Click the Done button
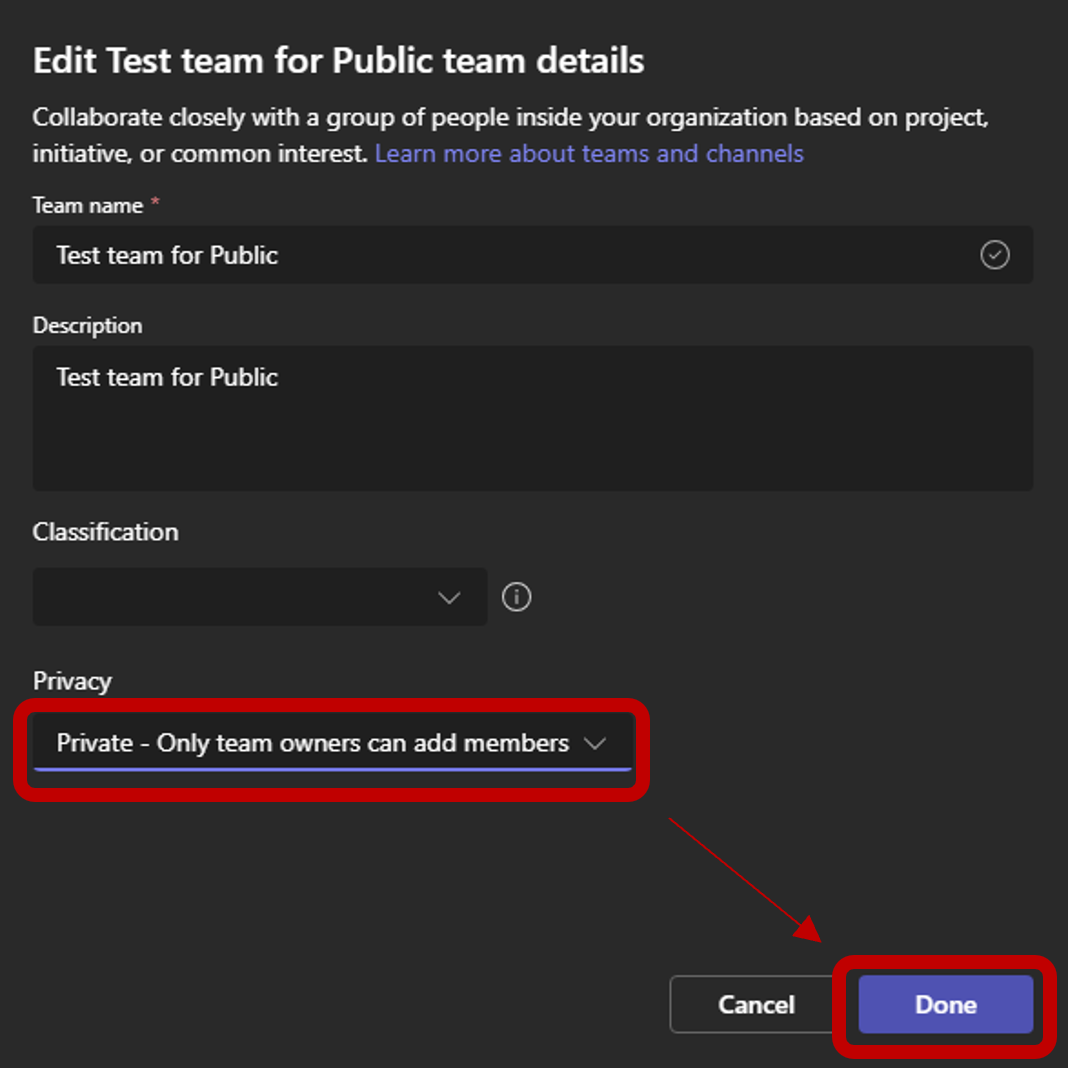1068x1068 pixels. coord(945,1004)
